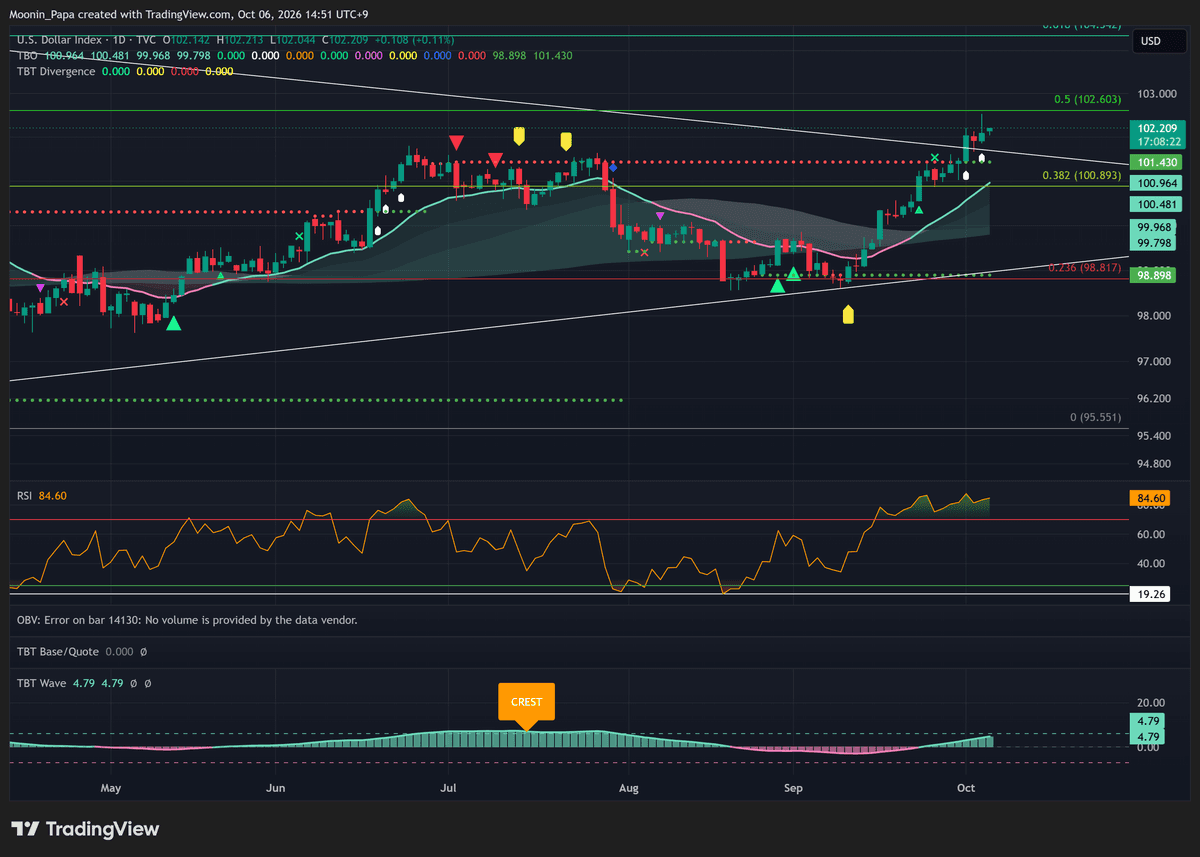Click the current price label 102.209
The height and width of the screenshot is (857, 1200).
pyautogui.click(x=1155, y=128)
